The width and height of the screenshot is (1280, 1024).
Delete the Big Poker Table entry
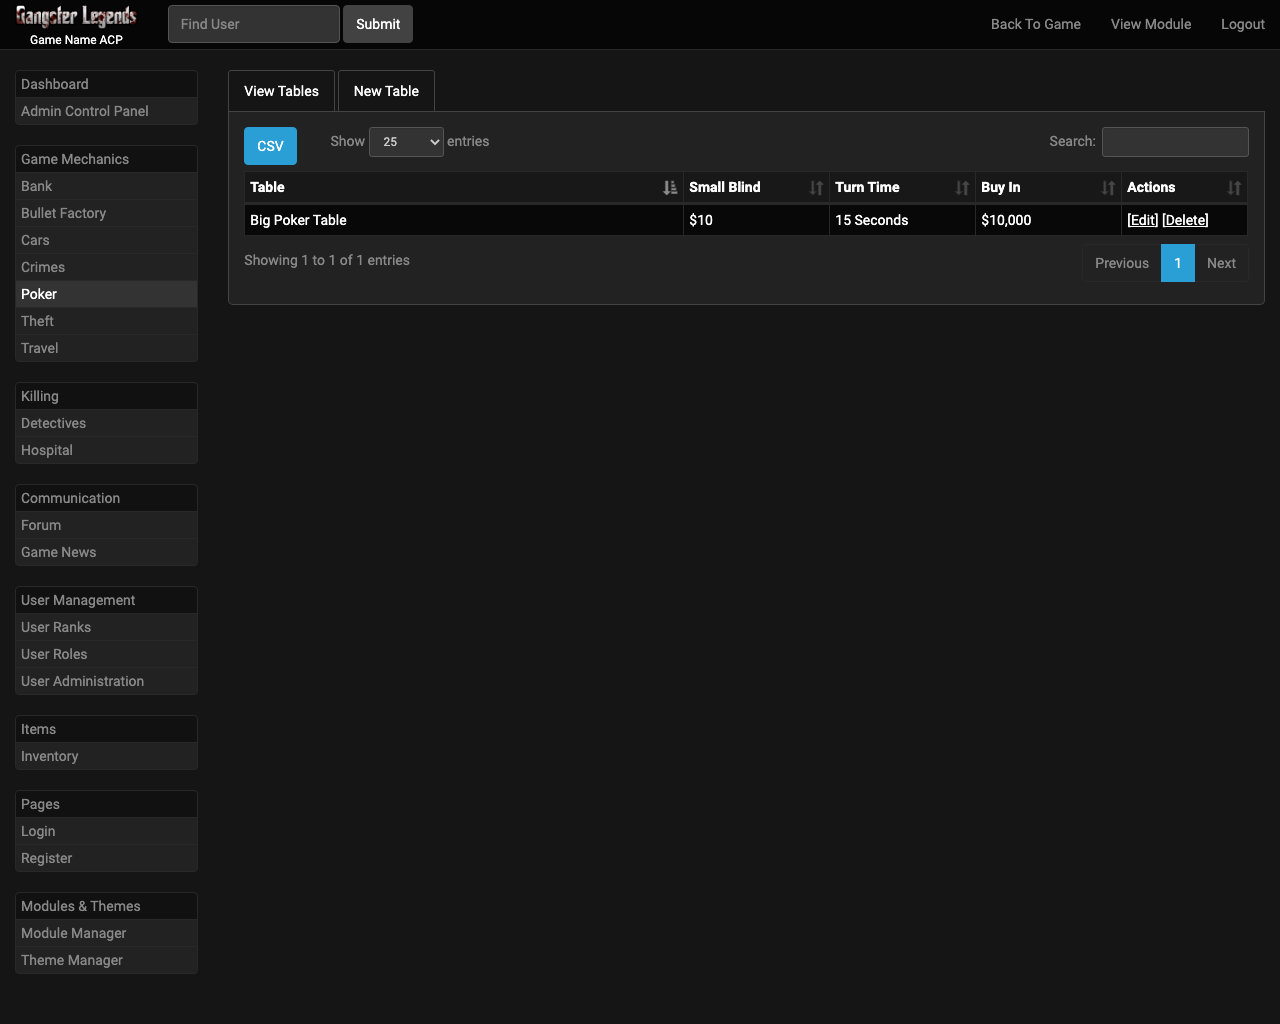point(1185,220)
